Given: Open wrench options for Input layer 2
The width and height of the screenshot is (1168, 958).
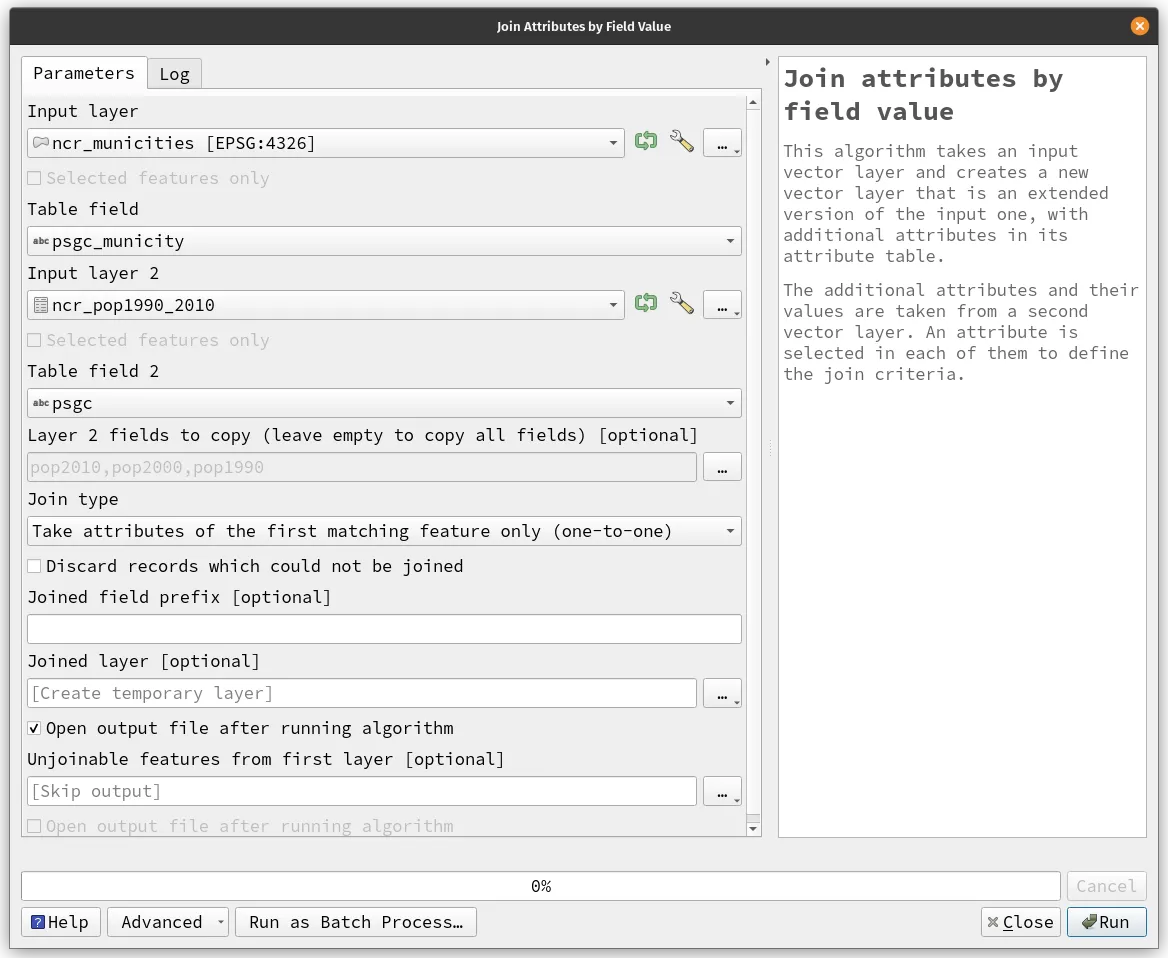Looking at the screenshot, I should (x=682, y=304).
